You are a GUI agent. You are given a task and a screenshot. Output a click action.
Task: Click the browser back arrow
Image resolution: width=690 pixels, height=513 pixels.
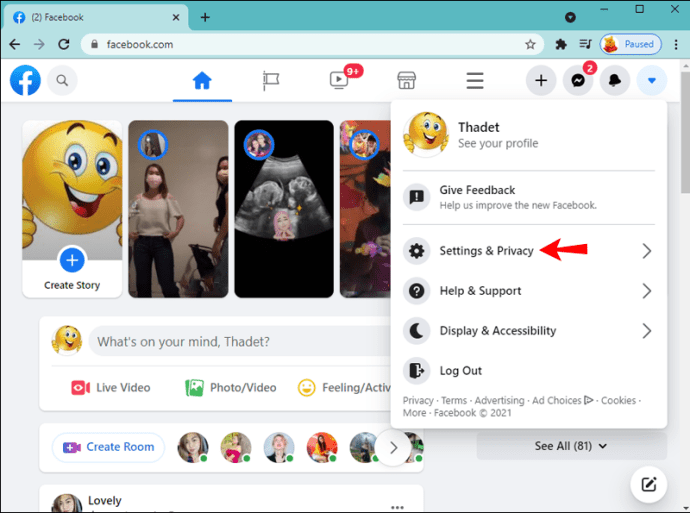point(15,44)
